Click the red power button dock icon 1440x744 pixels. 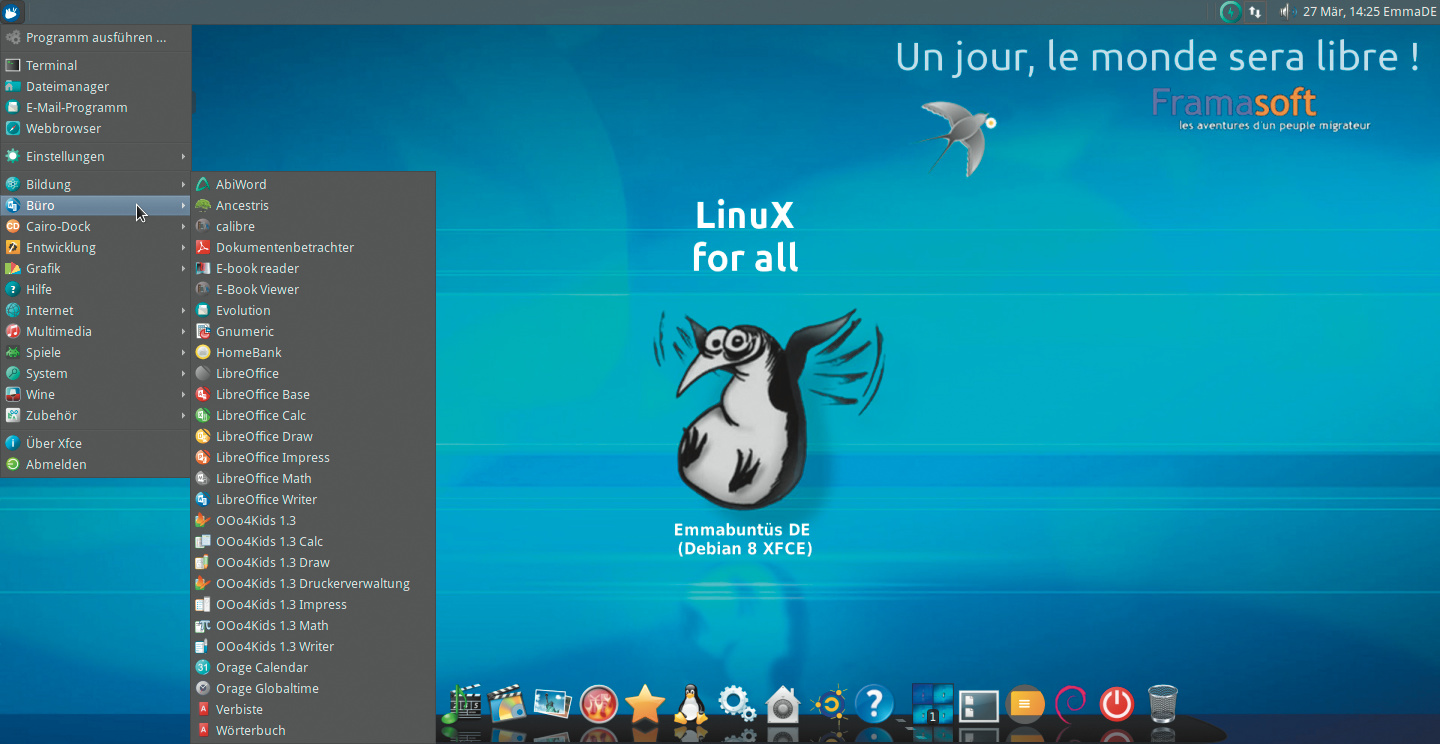1117,704
